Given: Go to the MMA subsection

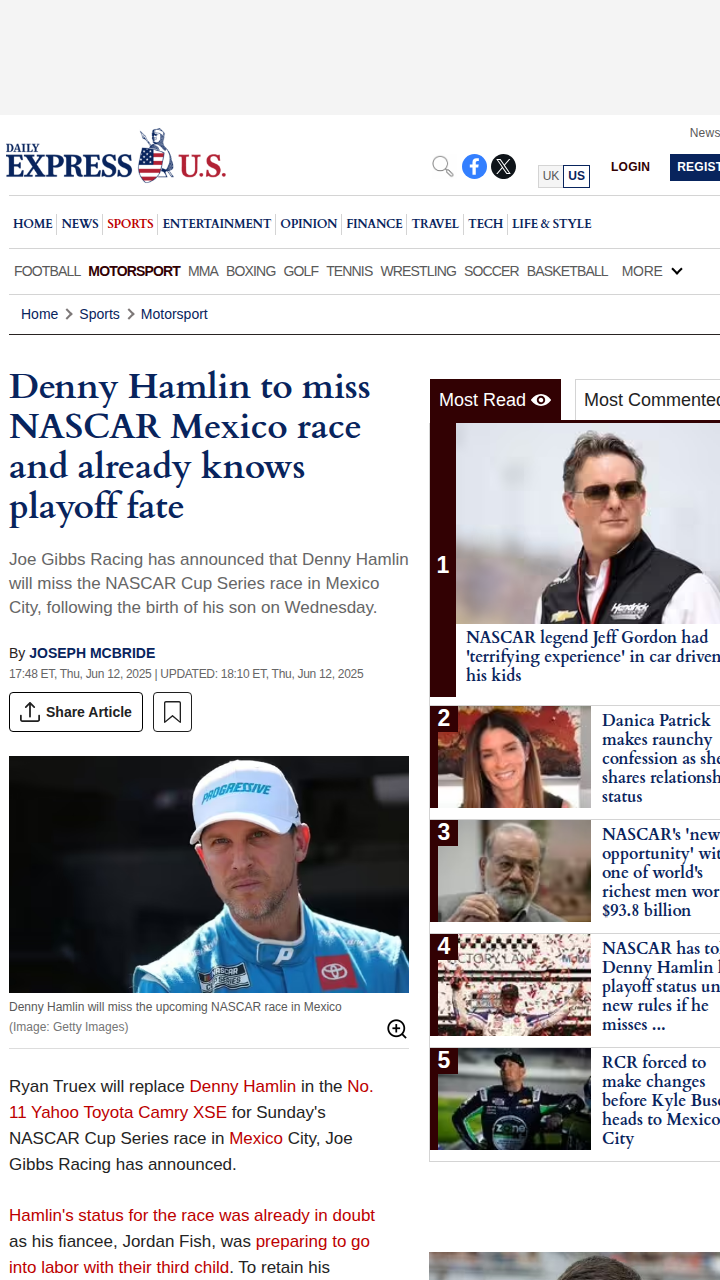Looking at the screenshot, I should pos(203,271).
